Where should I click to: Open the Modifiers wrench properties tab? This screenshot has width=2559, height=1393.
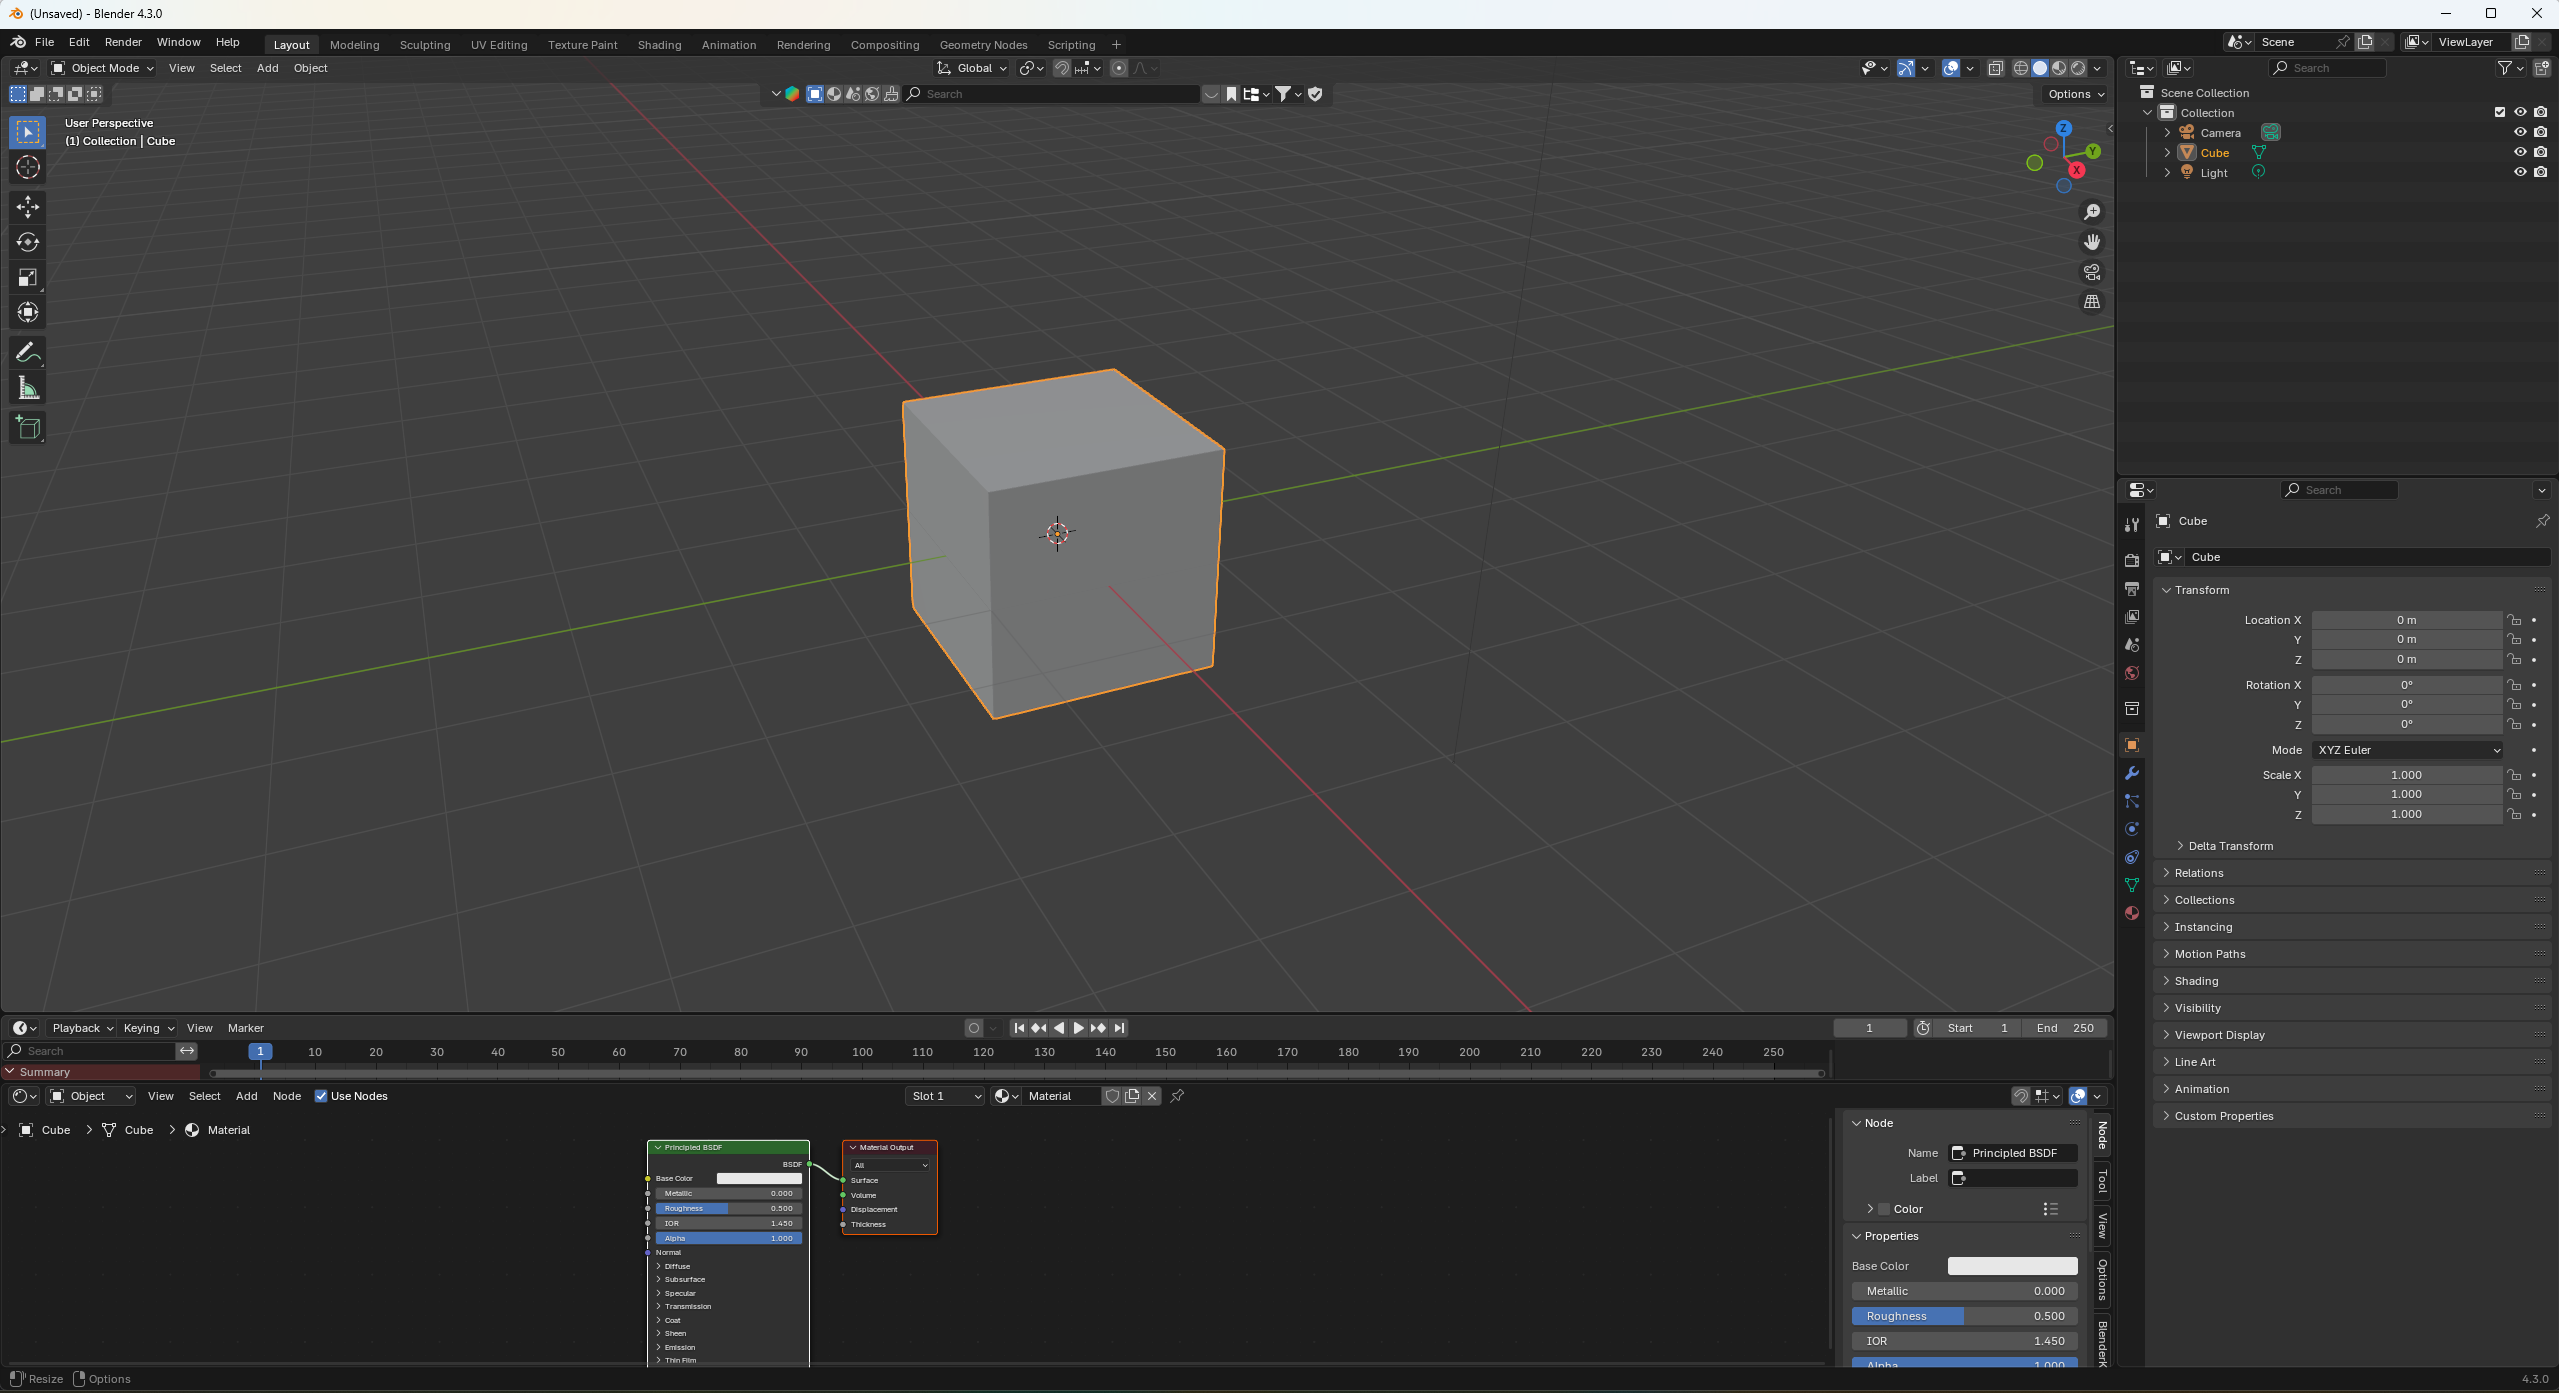[2132, 773]
